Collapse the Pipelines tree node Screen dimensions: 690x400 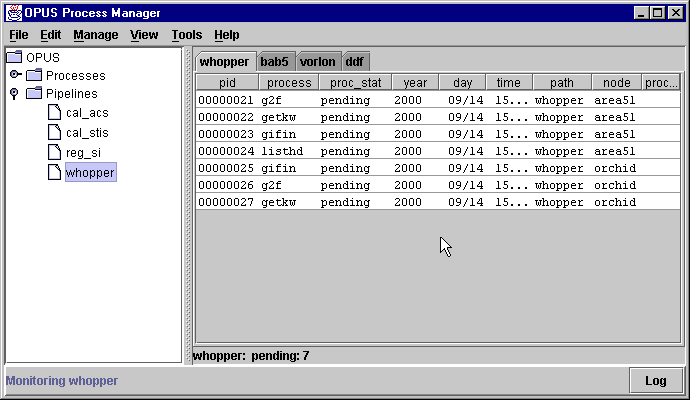(x=14, y=95)
